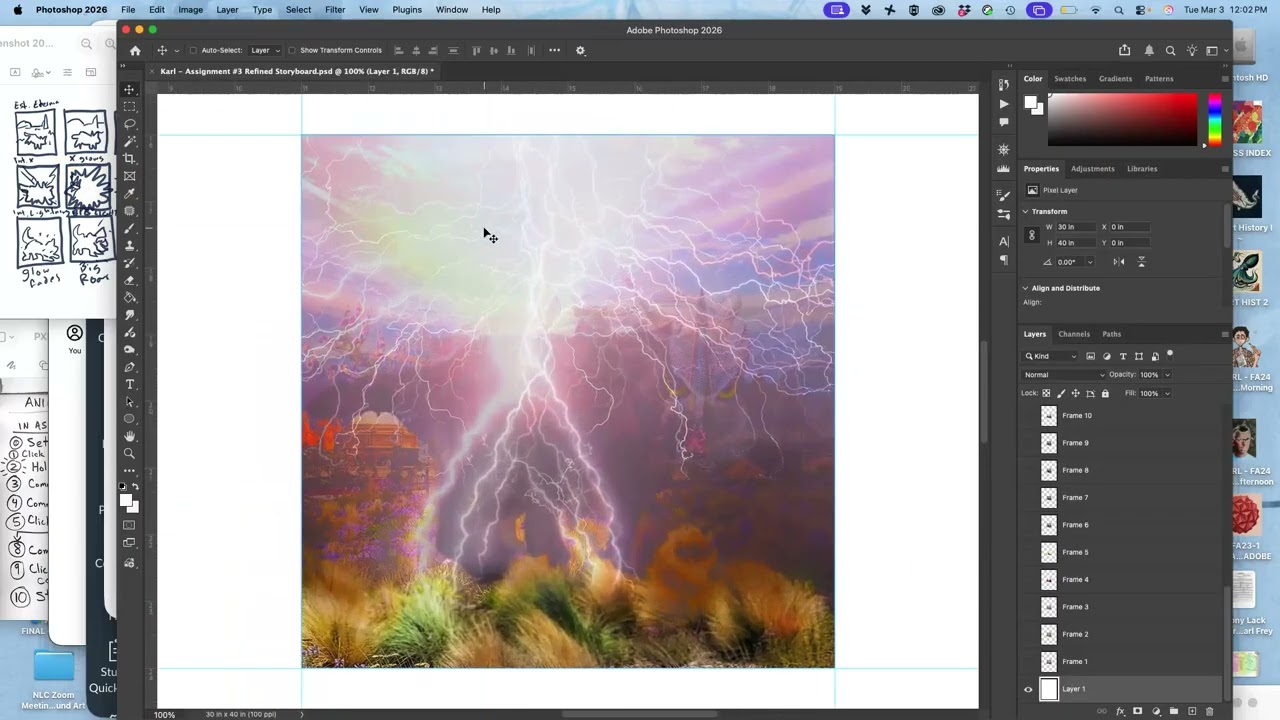The width and height of the screenshot is (1280, 720).
Task: Open Search with magnifier in Photoshop header
Action: click(x=1170, y=50)
